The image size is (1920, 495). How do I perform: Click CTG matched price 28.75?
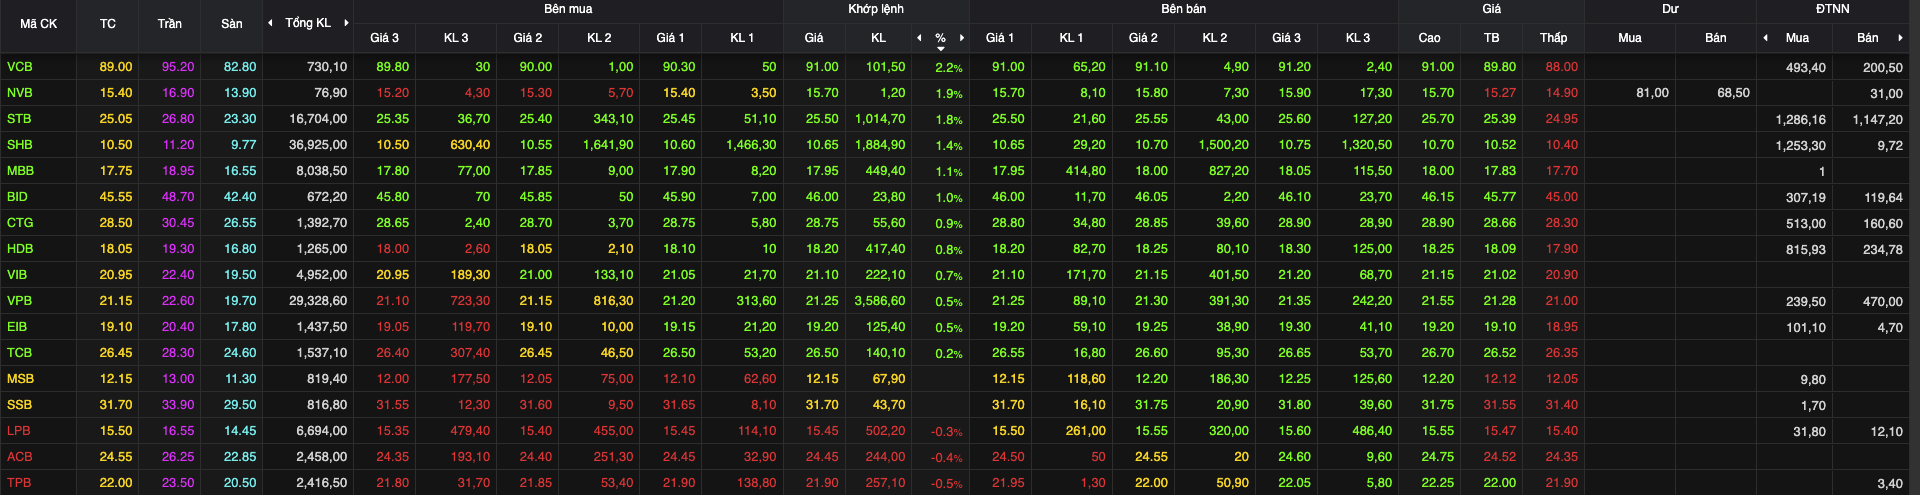click(x=822, y=223)
